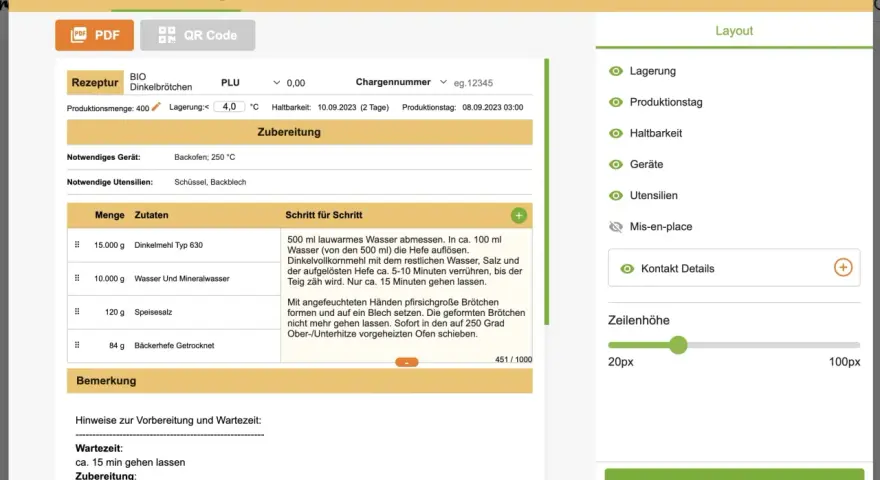Click the quantity 84 g
This screenshot has height=480, width=880.
pyautogui.click(x=117, y=345)
